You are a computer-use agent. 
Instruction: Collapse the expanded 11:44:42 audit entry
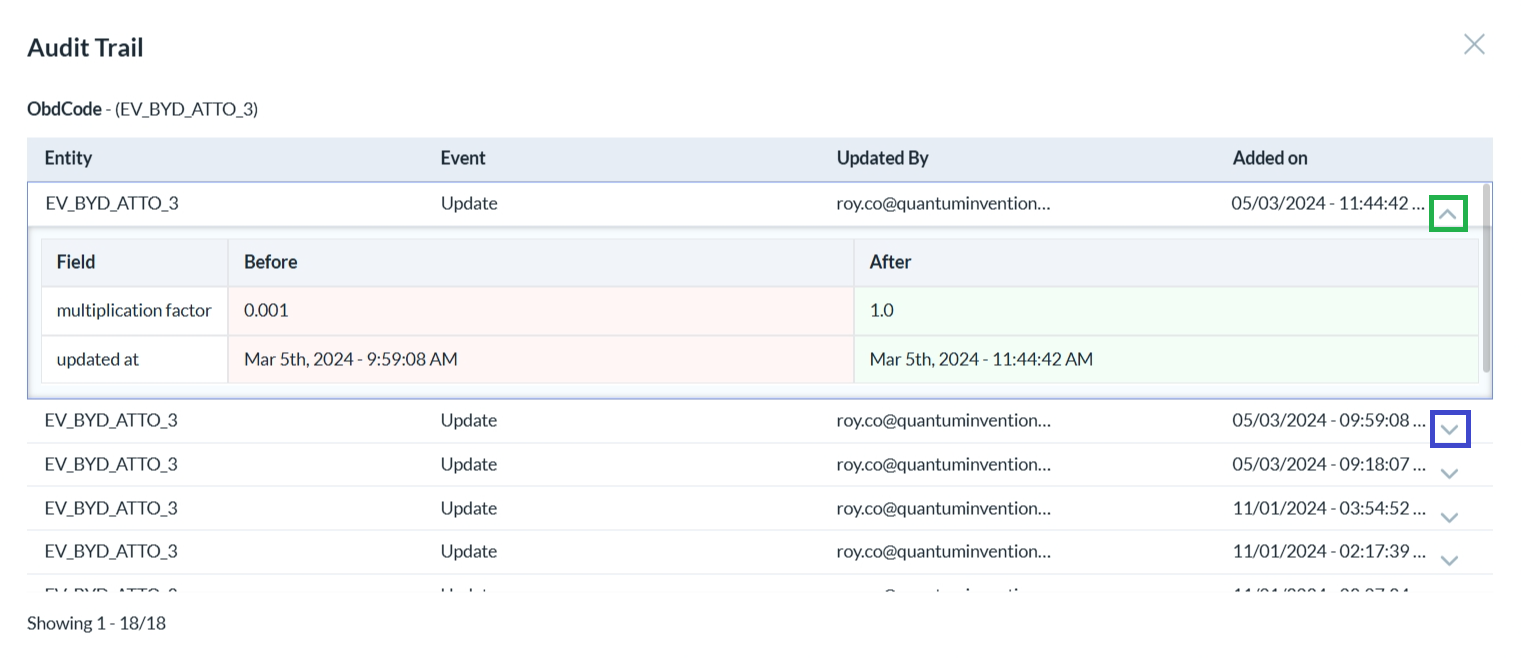click(1449, 212)
